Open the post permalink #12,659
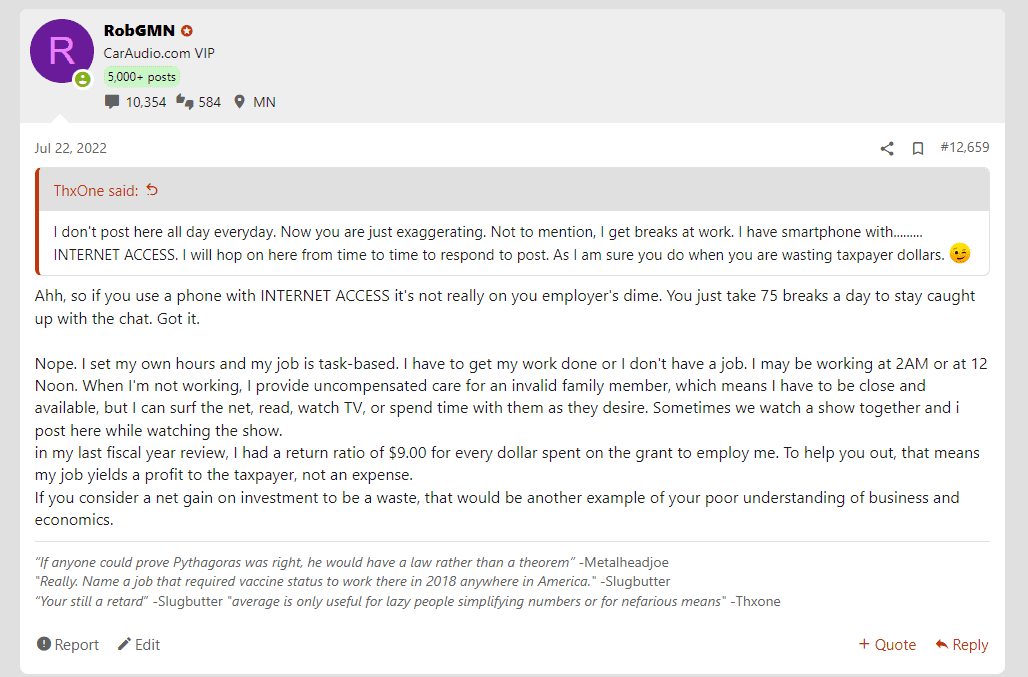The image size is (1028, 677). [x=964, y=147]
